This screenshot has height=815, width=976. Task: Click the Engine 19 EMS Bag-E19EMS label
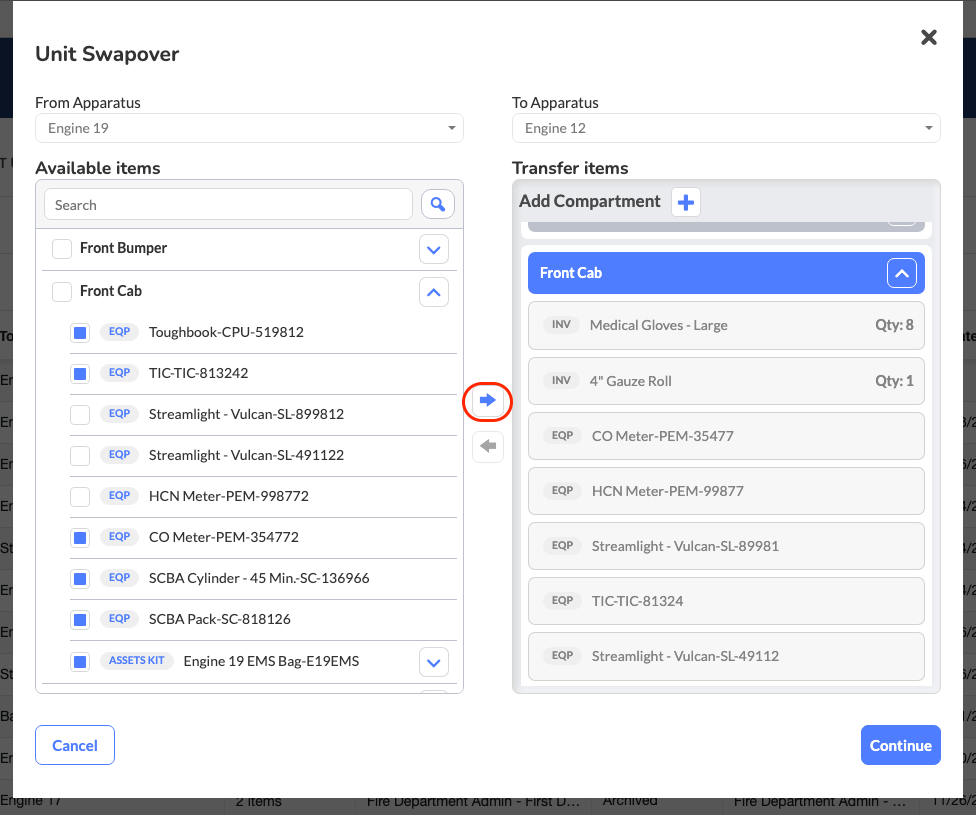point(271,661)
